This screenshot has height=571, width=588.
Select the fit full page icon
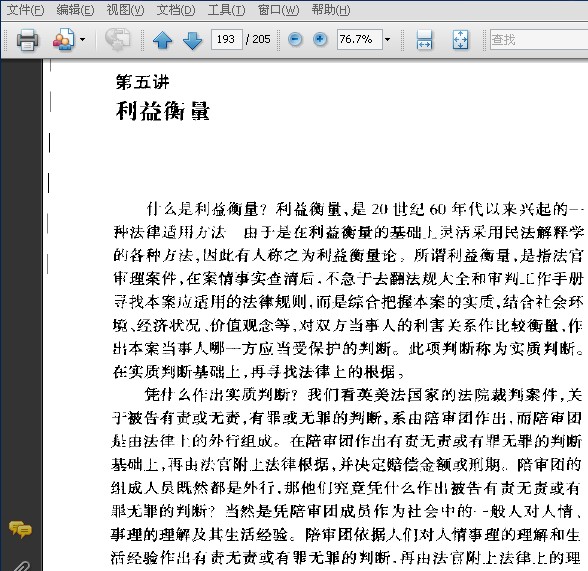(460, 39)
